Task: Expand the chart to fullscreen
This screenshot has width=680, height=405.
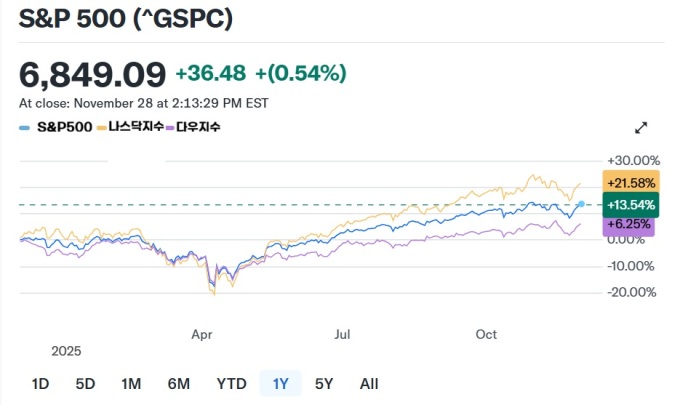Action: tap(641, 128)
